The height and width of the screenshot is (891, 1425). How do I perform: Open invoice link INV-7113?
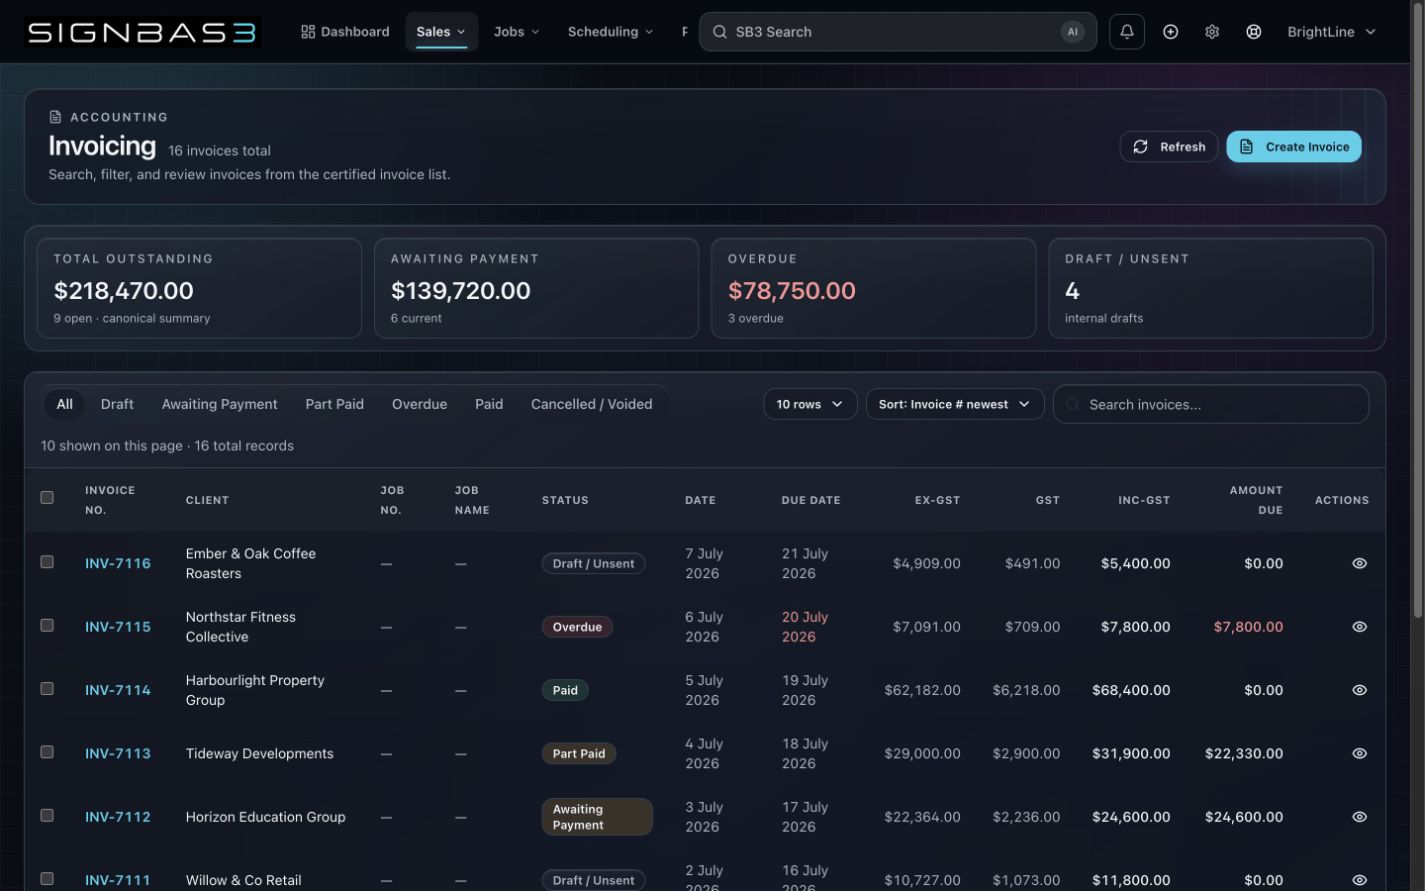pos(118,754)
